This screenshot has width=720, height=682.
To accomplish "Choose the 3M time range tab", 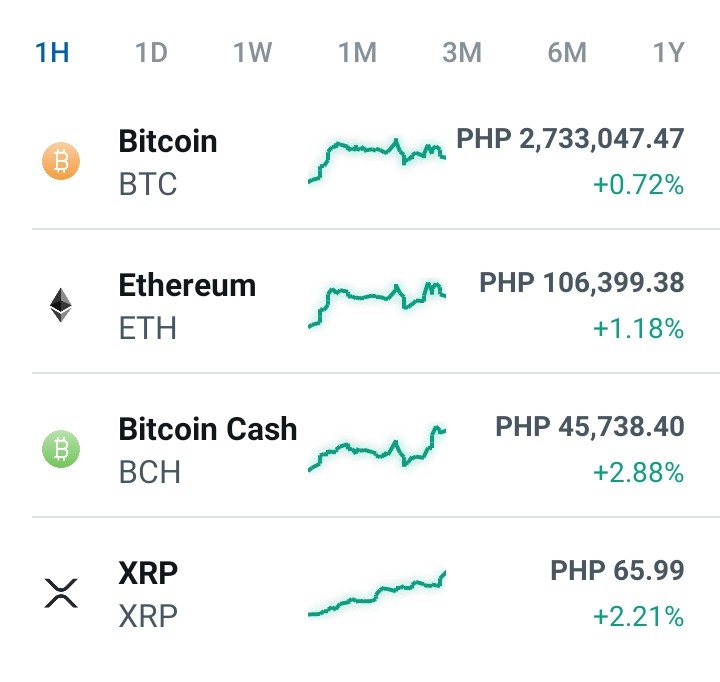I will [x=462, y=52].
